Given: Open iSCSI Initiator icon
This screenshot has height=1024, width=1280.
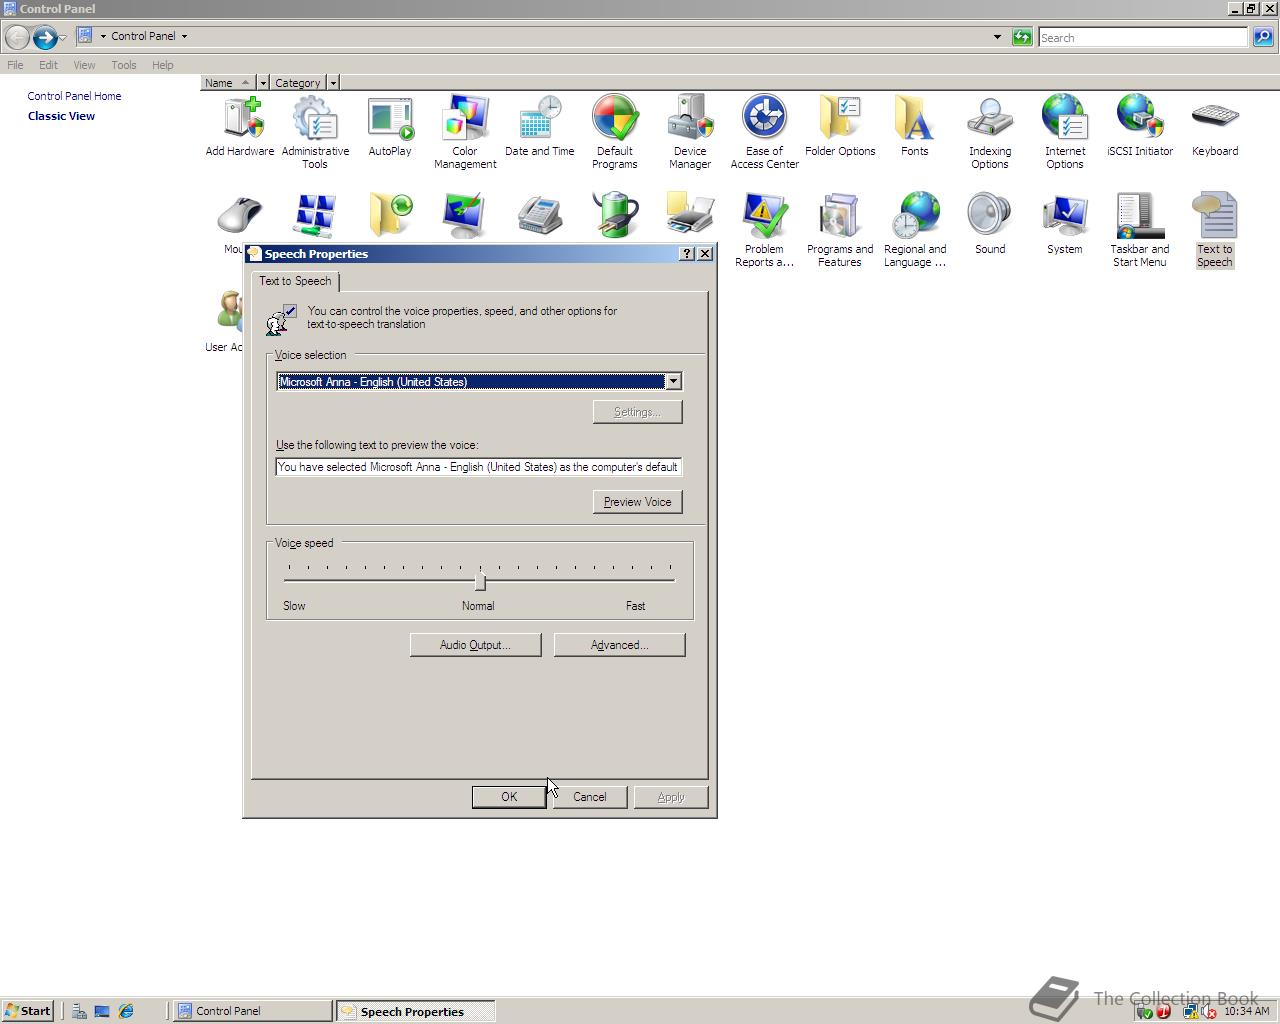Looking at the screenshot, I should [1140, 127].
